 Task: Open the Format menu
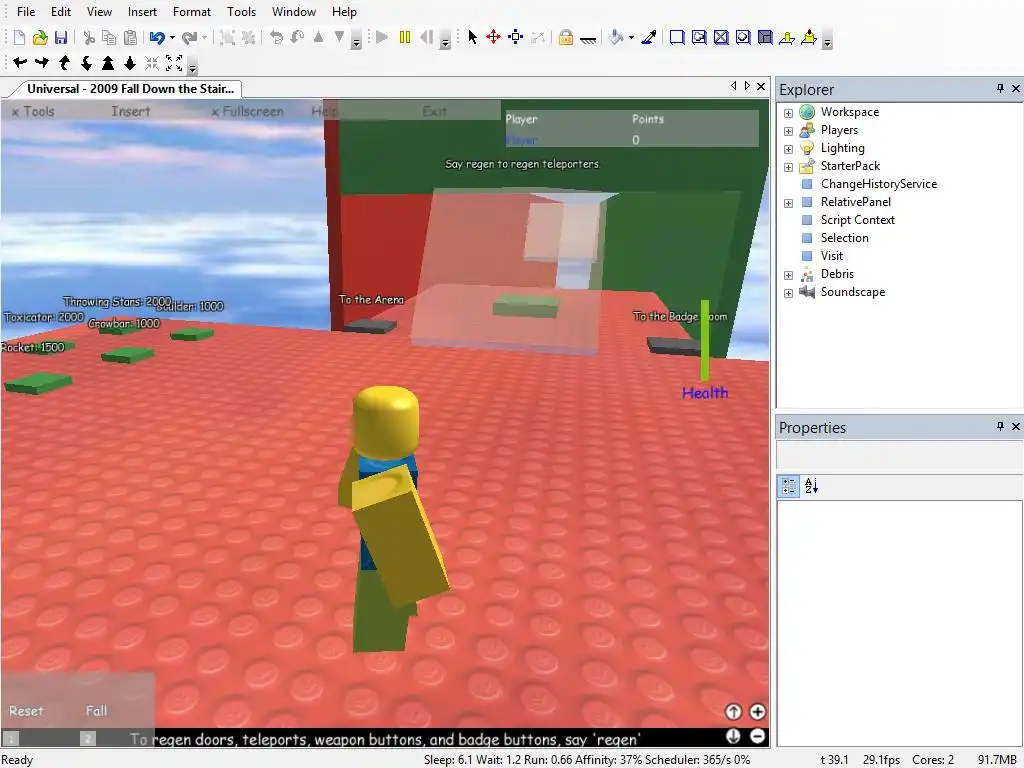[x=192, y=12]
